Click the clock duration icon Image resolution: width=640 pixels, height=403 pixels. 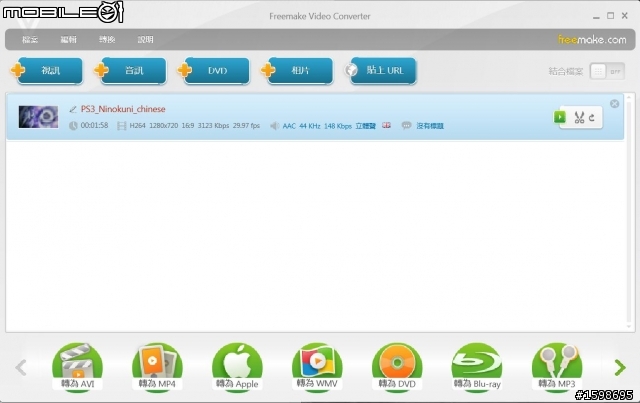(73, 126)
